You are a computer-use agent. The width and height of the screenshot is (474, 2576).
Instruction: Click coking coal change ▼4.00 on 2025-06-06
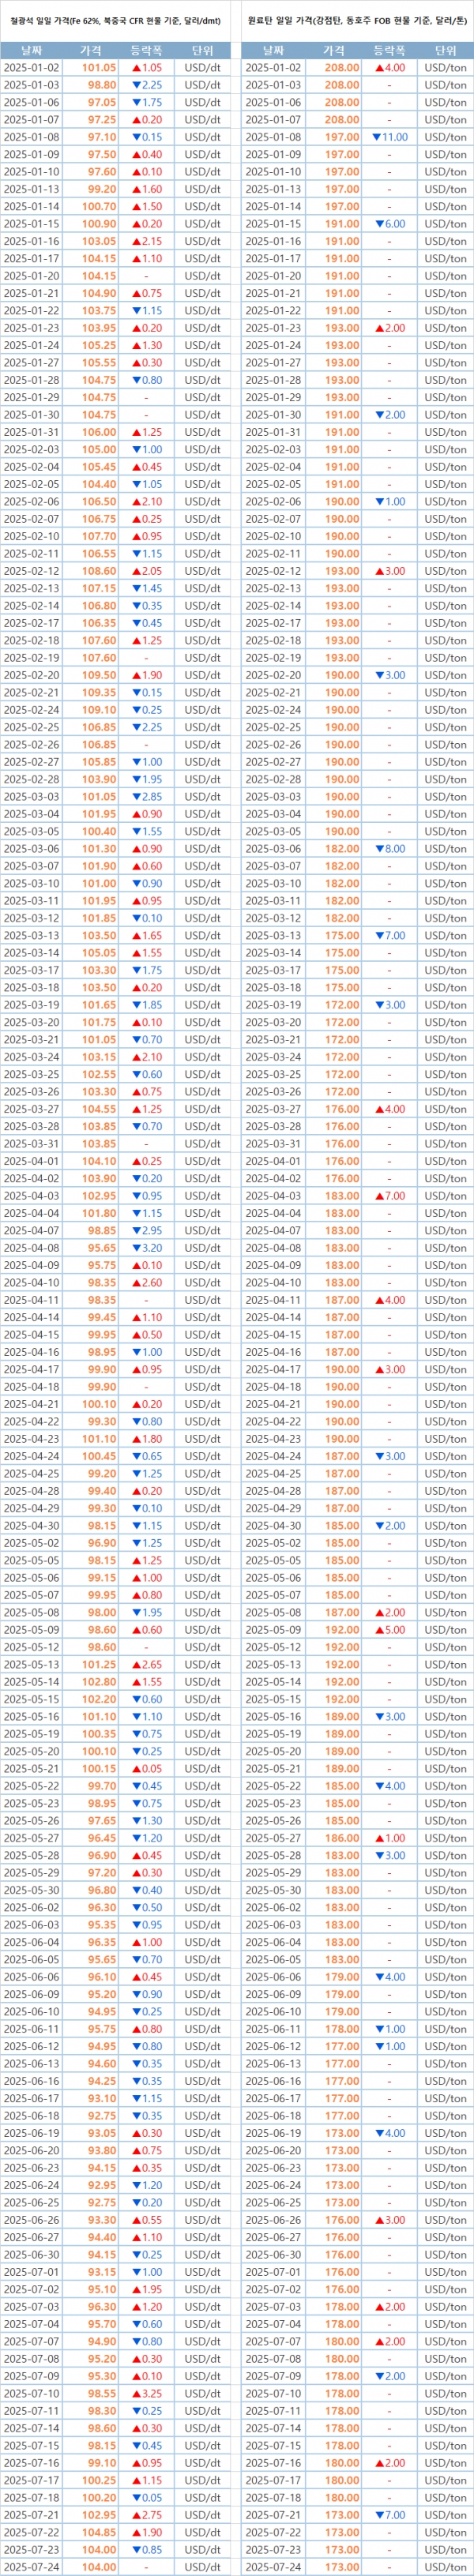pos(390,1977)
